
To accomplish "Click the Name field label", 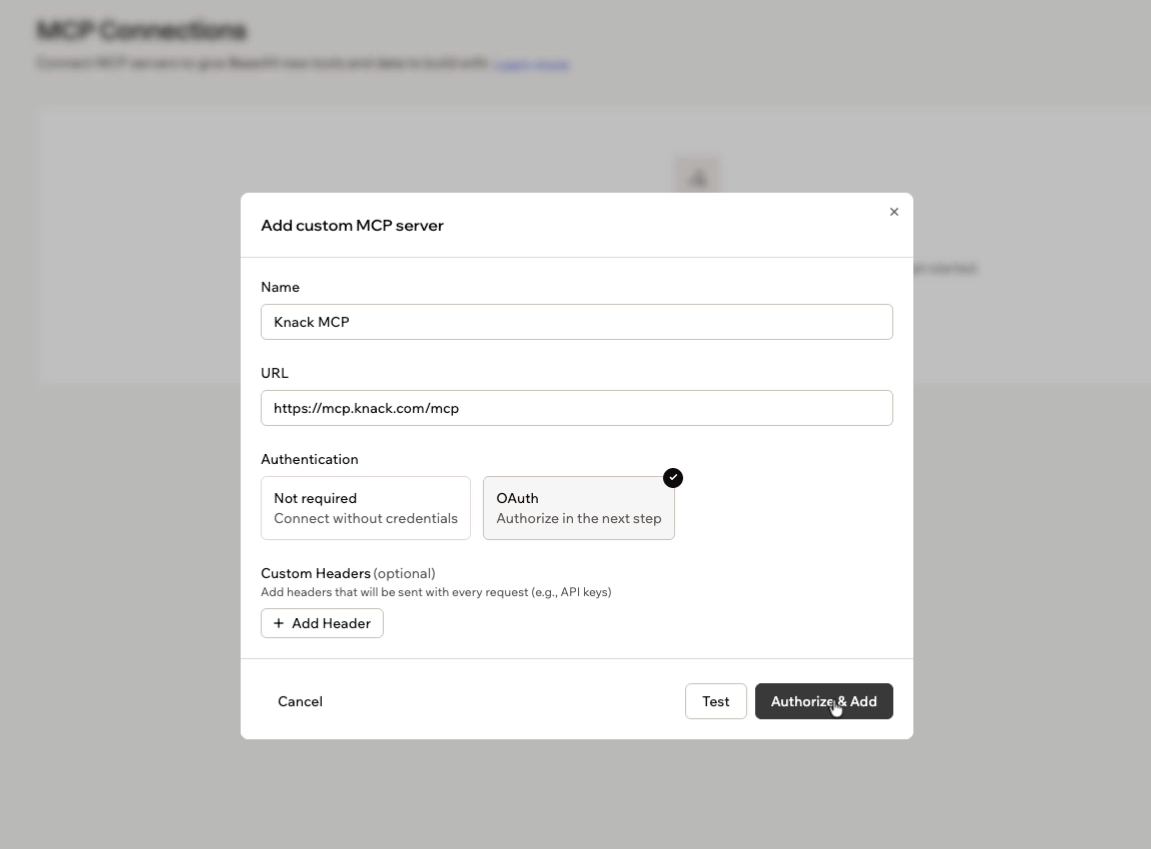I will coord(280,287).
